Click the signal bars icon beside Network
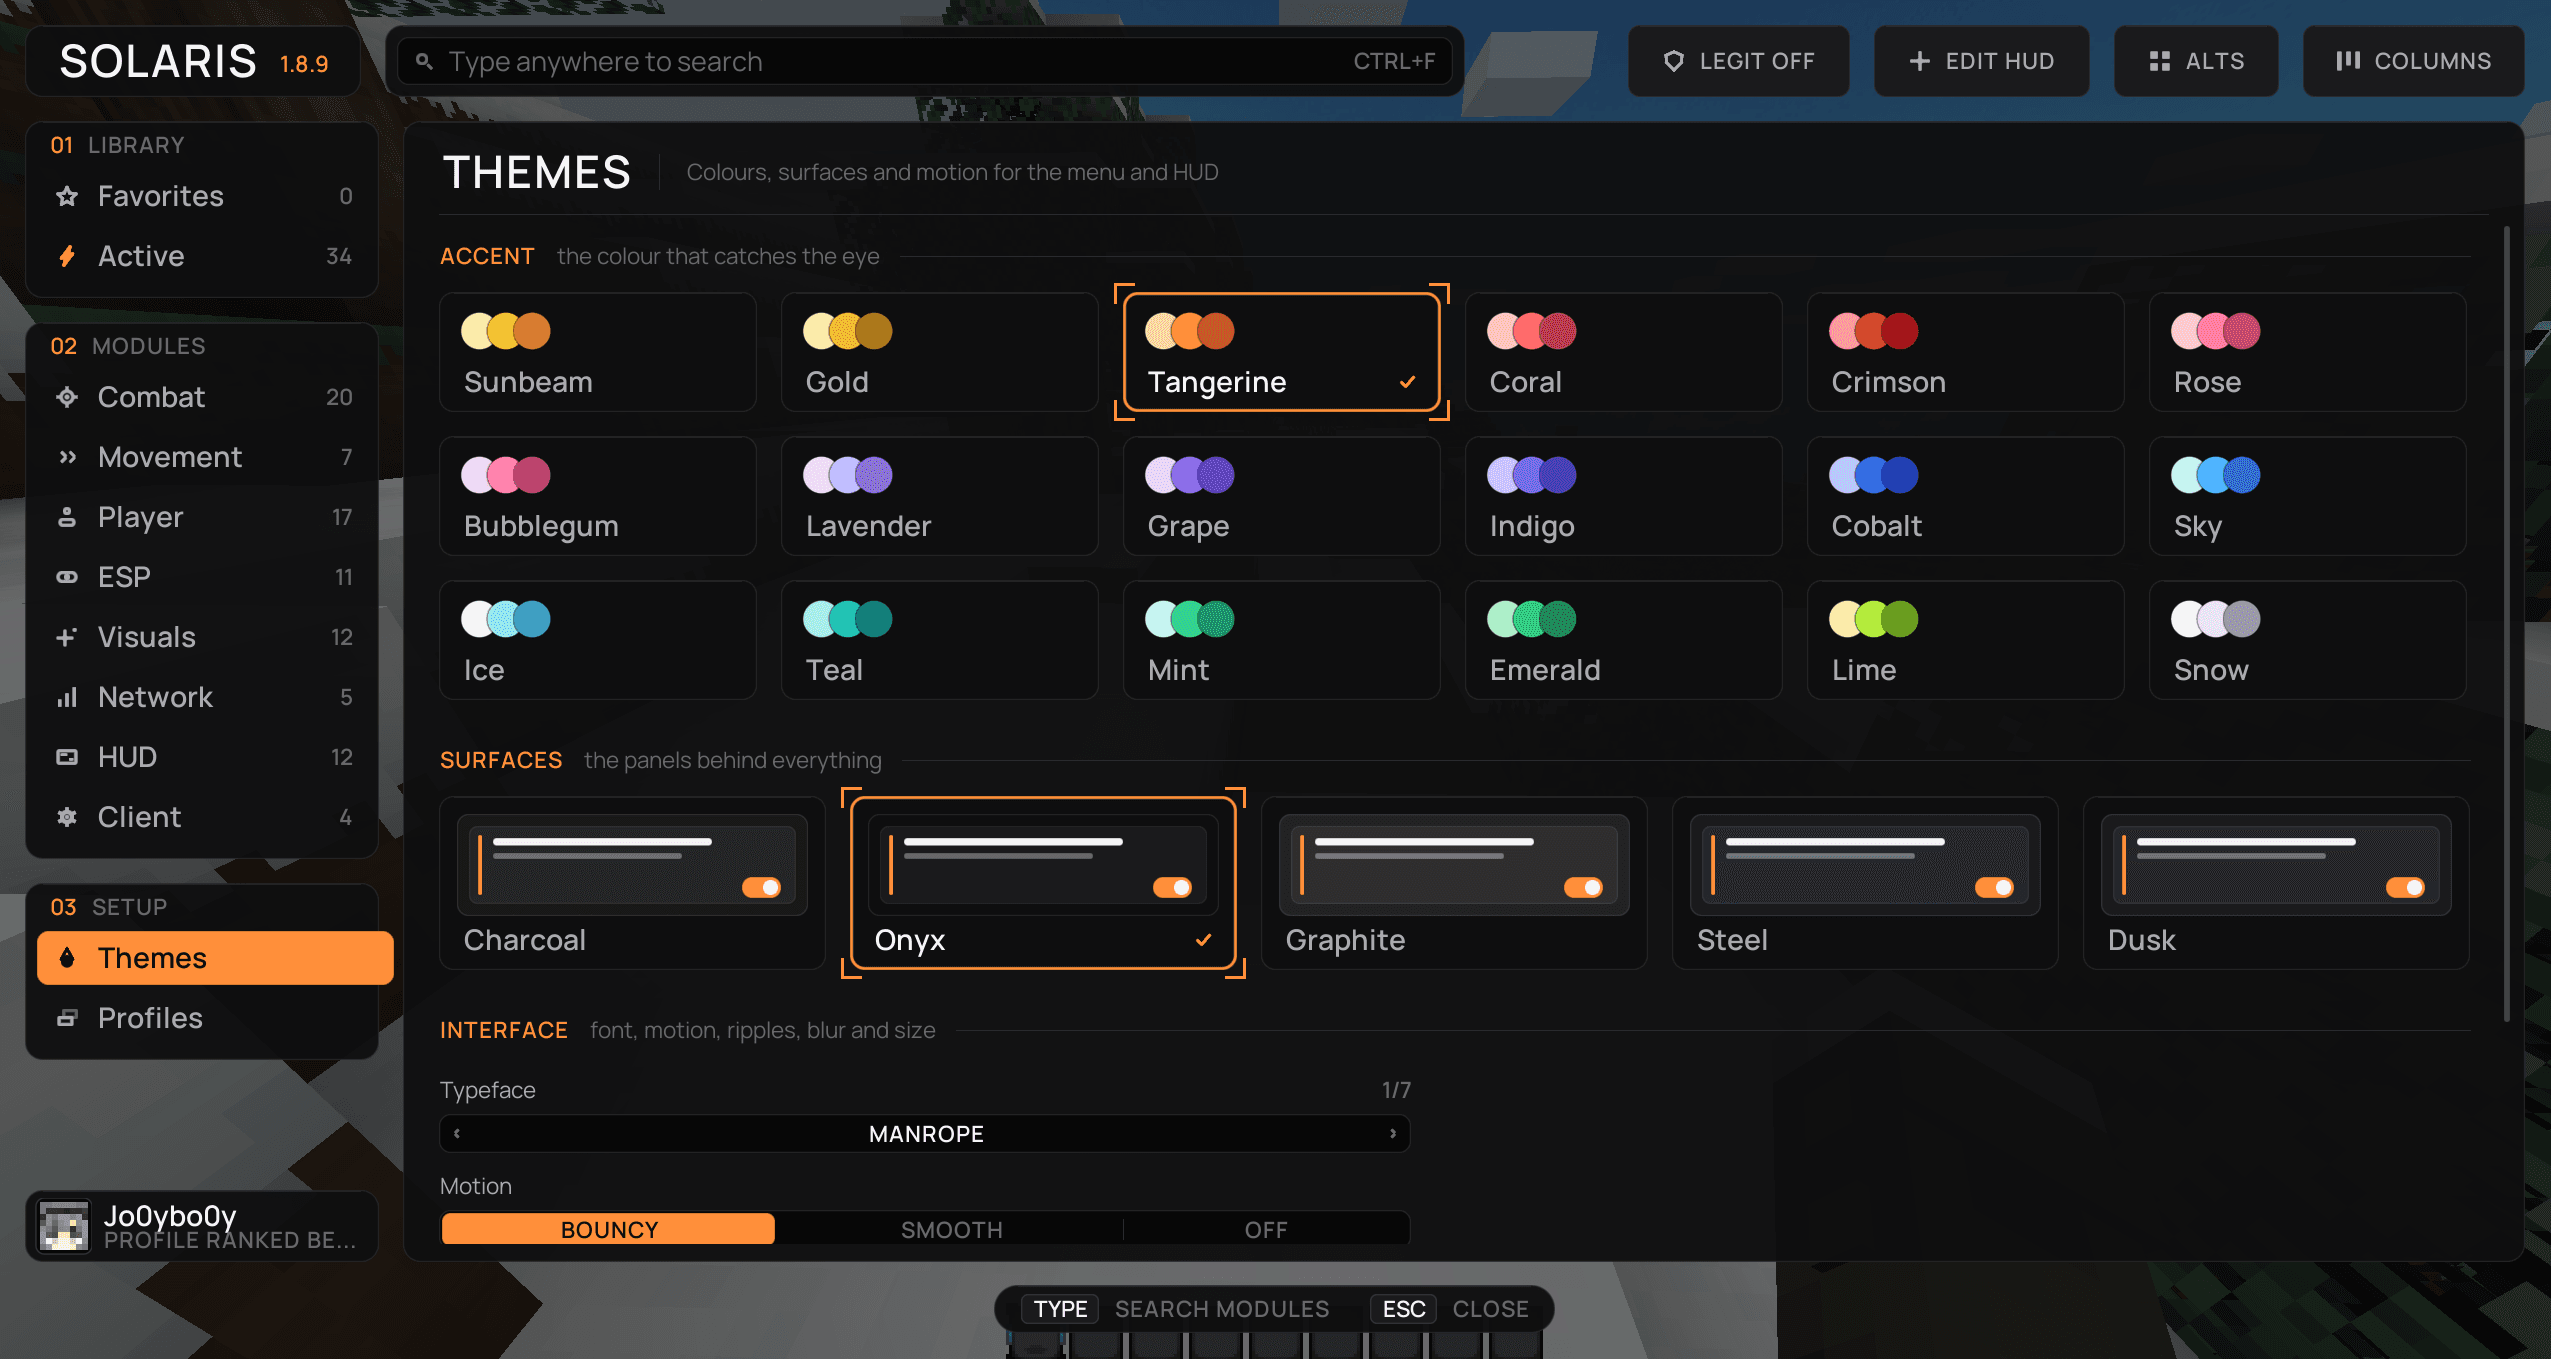Viewport: 2551px width, 1359px height. pyautogui.click(x=67, y=697)
